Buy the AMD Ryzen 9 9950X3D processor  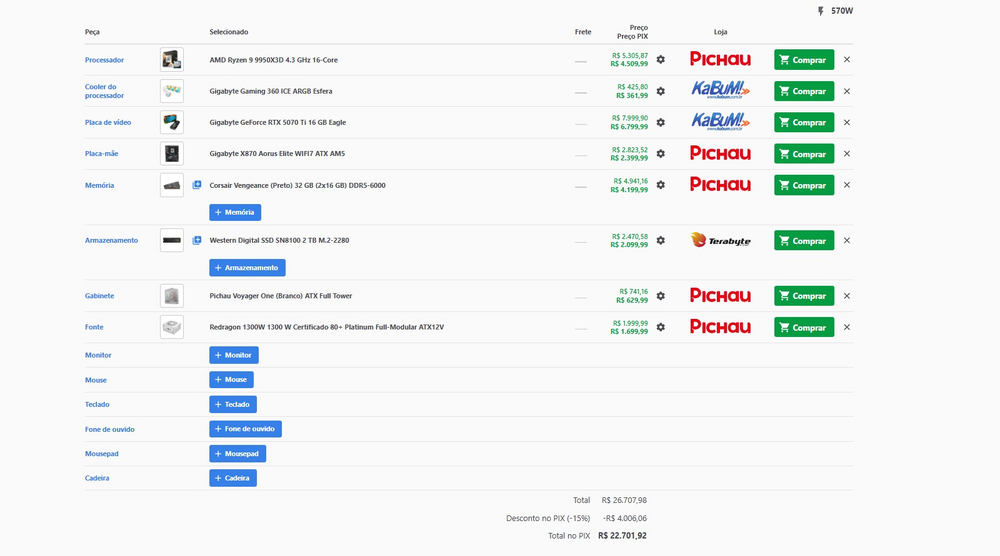[x=804, y=60]
